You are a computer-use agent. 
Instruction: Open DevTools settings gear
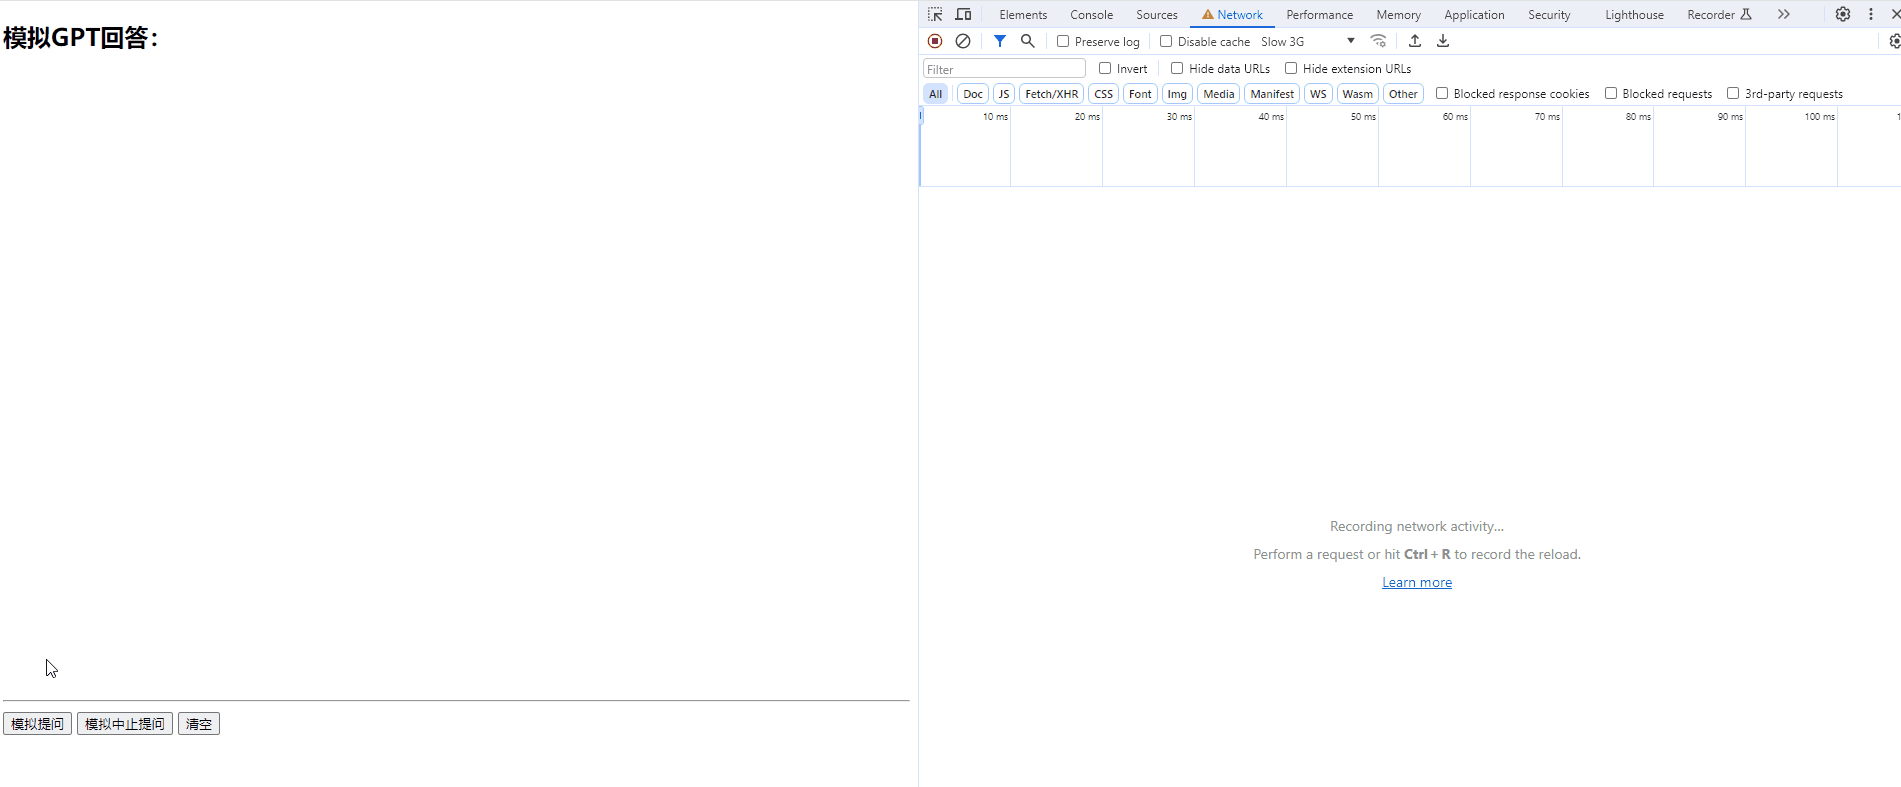click(1843, 14)
